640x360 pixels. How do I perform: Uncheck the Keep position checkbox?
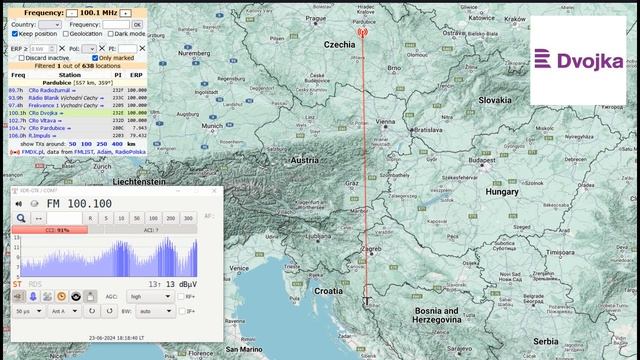15,34
